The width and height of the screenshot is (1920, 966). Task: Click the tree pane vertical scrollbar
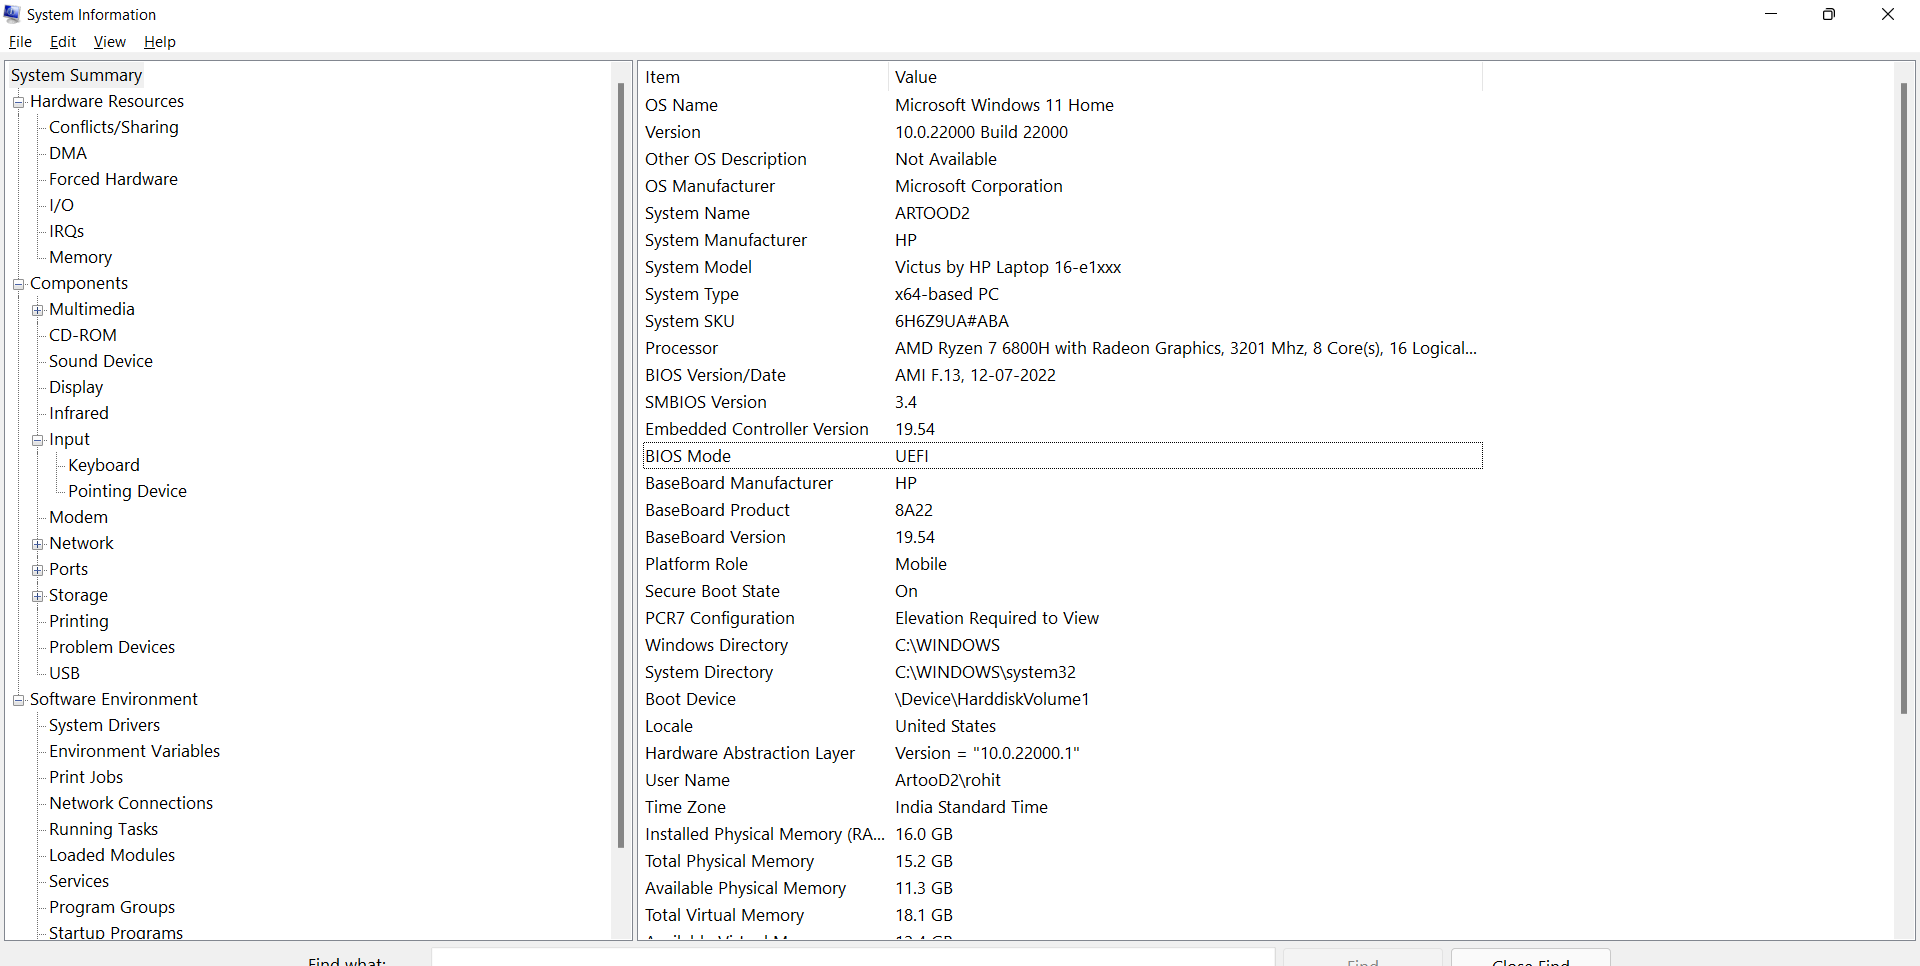point(621,465)
